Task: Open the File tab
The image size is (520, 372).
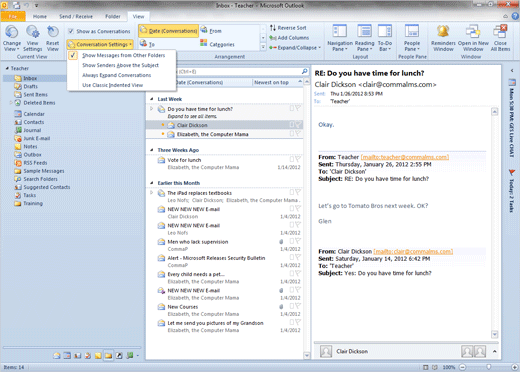Action: (x=13, y=16)
